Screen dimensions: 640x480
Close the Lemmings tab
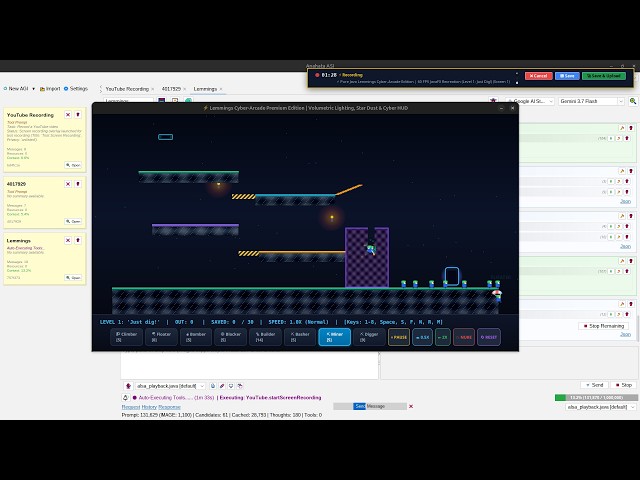(221, 89)
